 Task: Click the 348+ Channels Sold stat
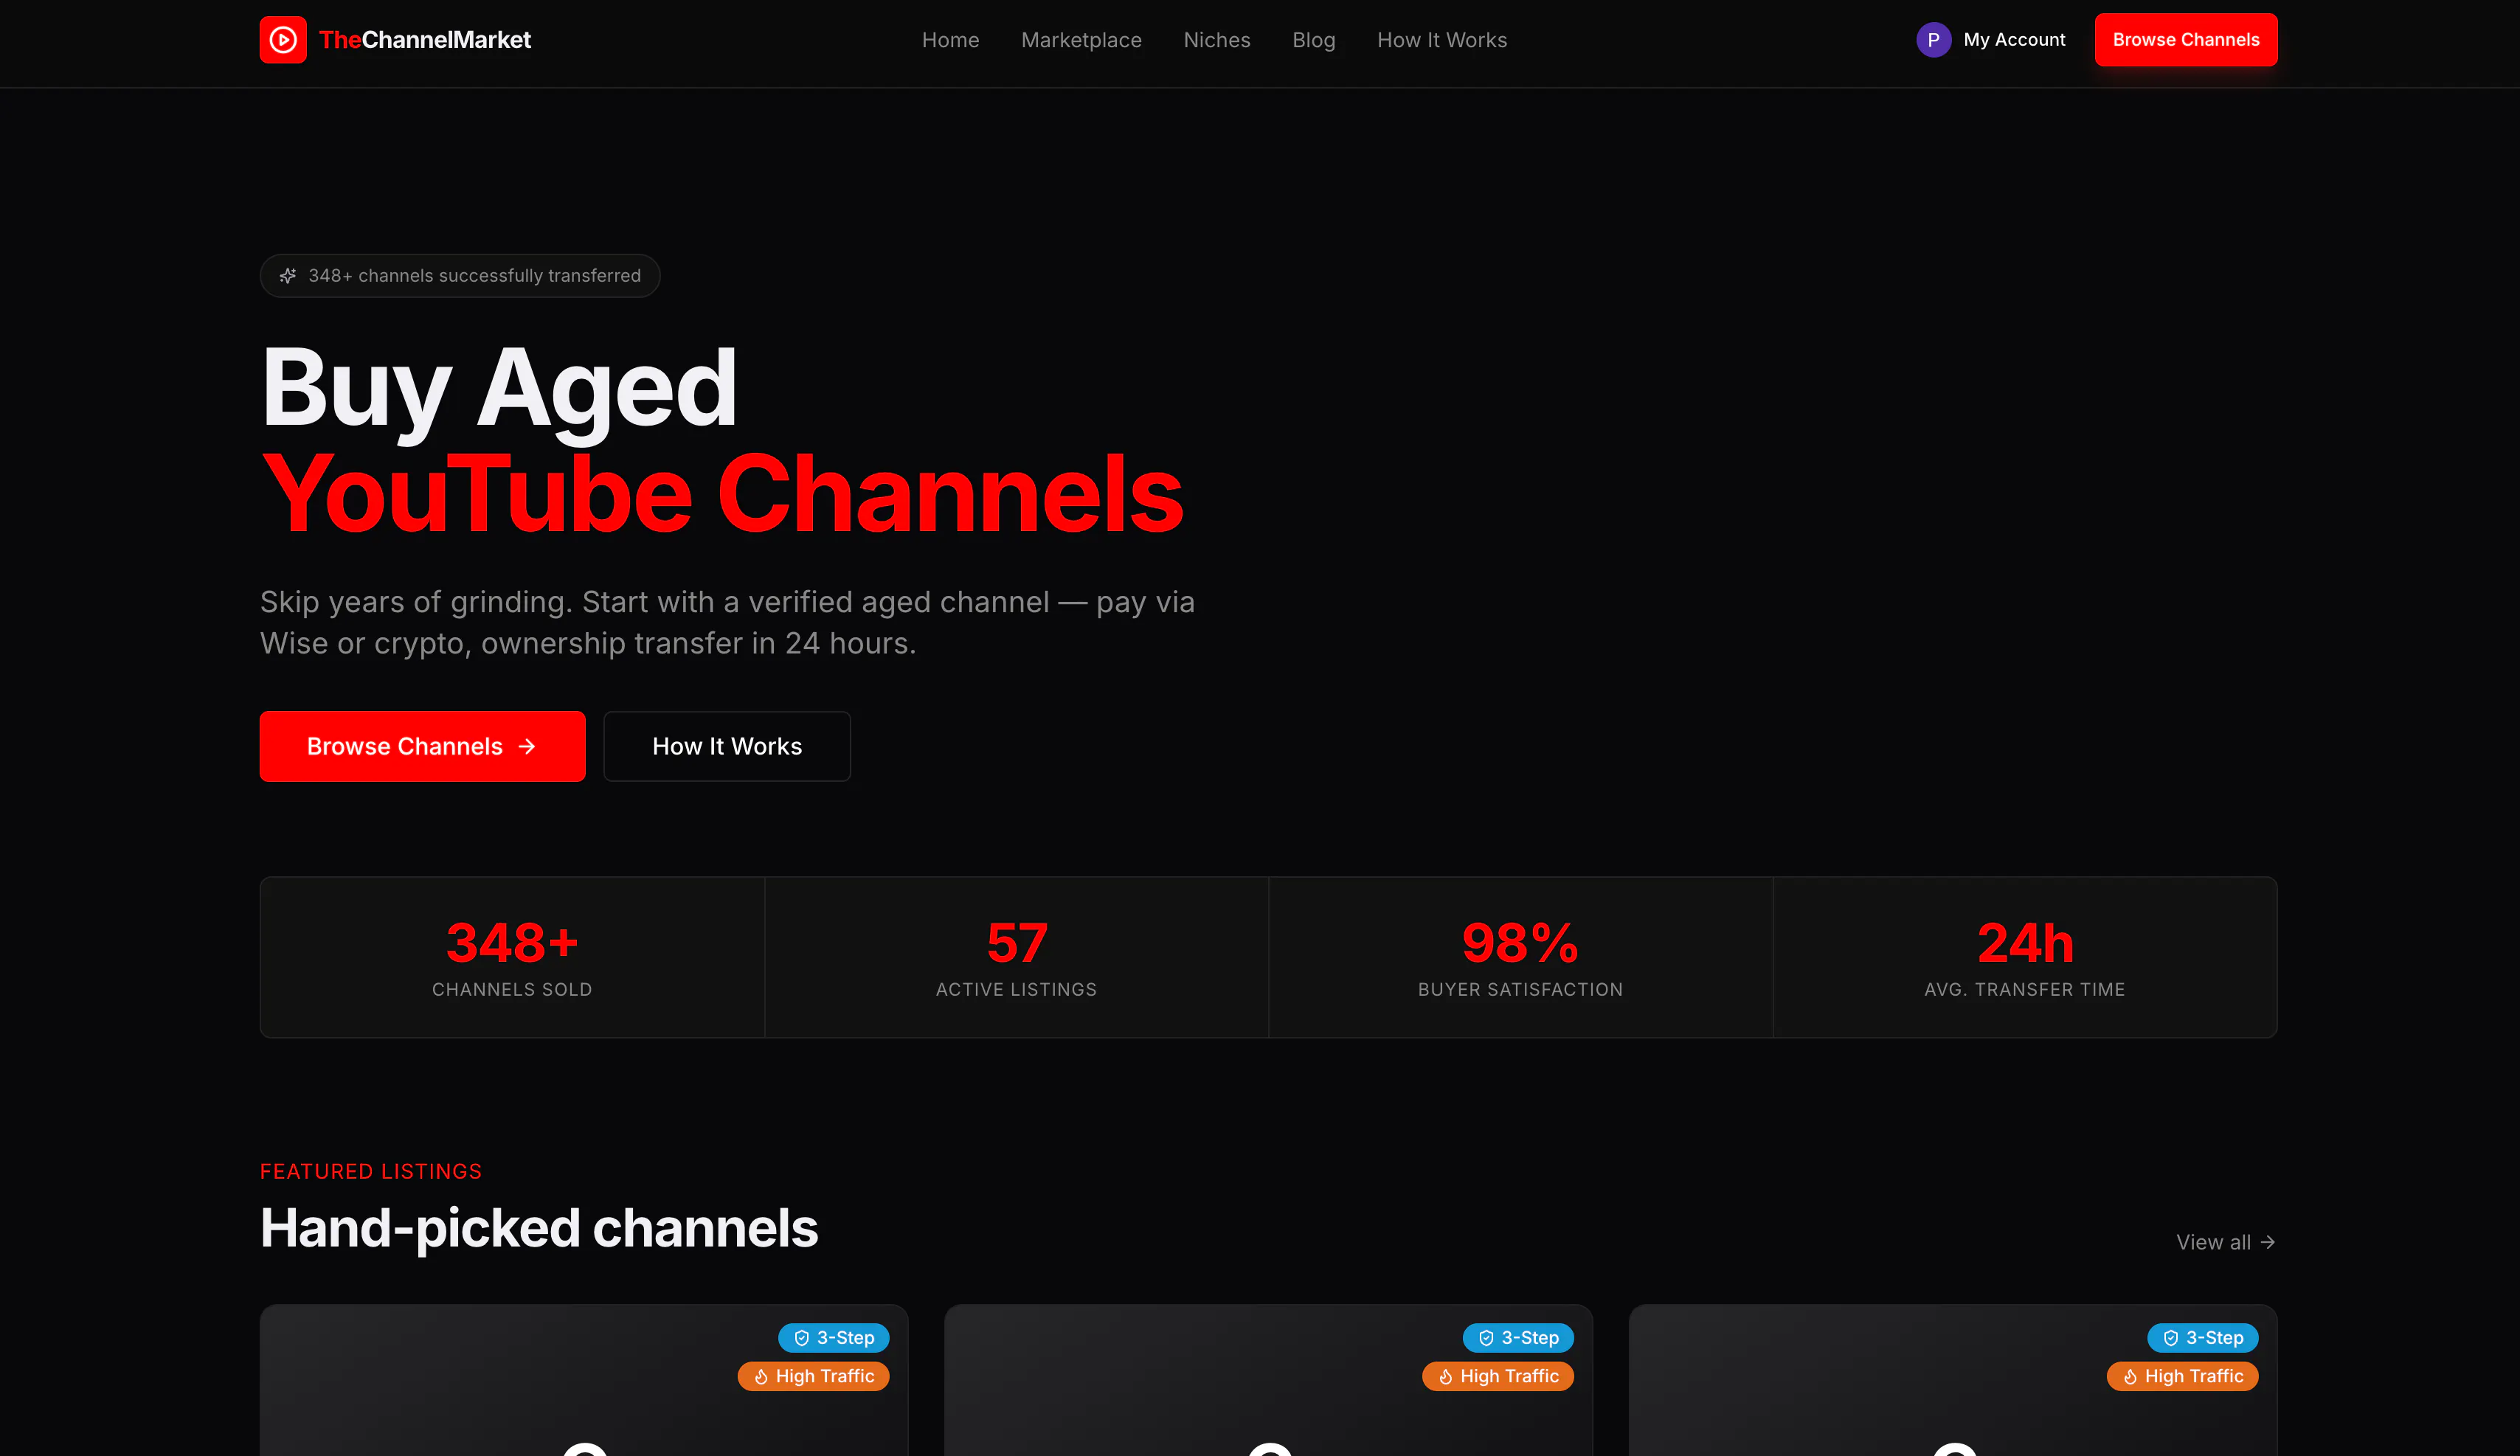pyautogui.click(x=512, y=957)
